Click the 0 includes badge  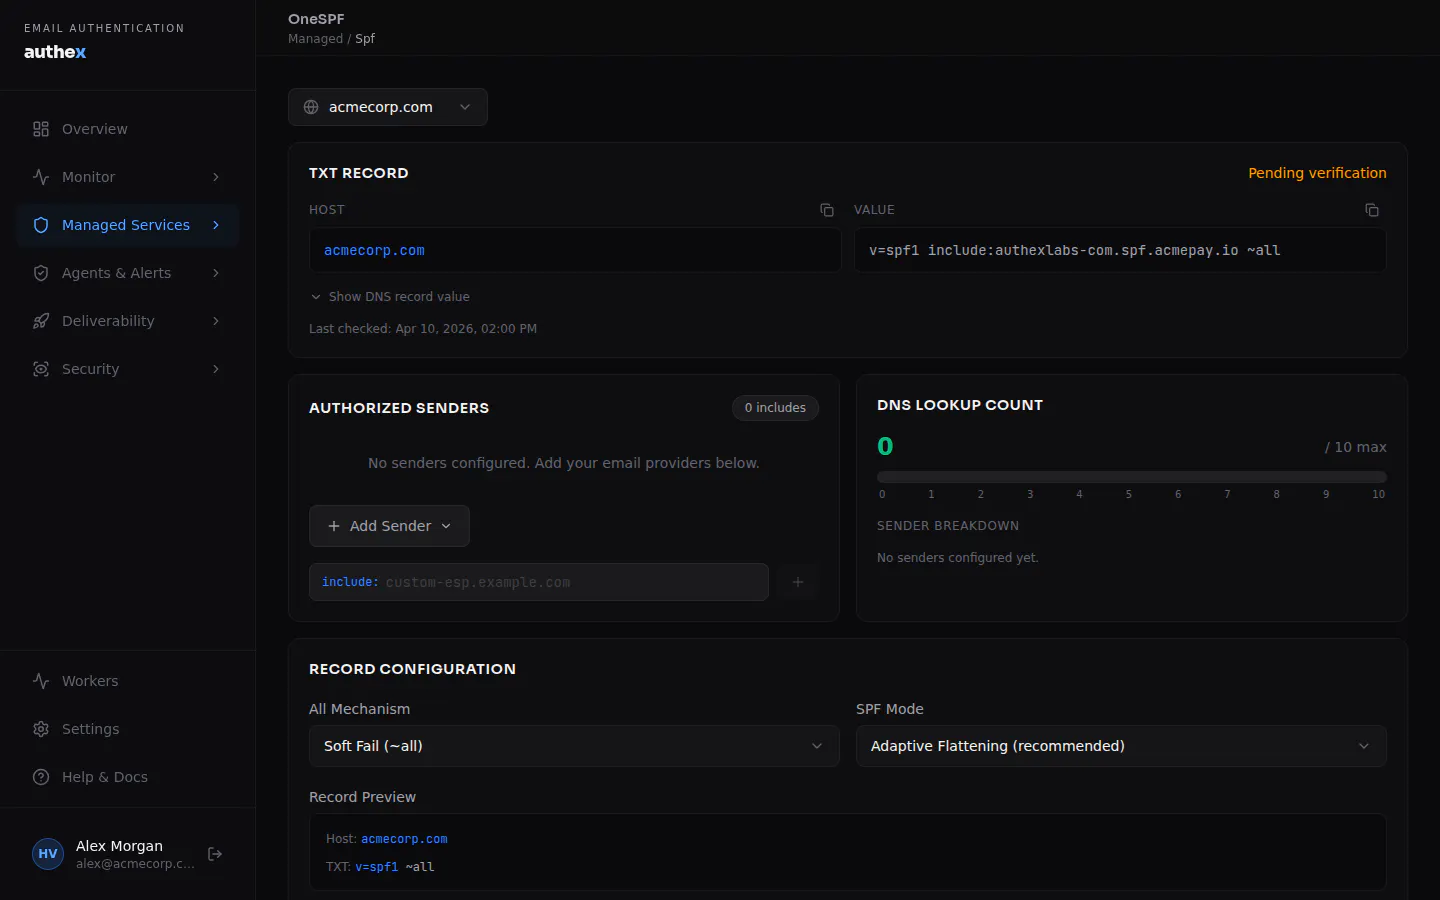[x=775, y=408]
